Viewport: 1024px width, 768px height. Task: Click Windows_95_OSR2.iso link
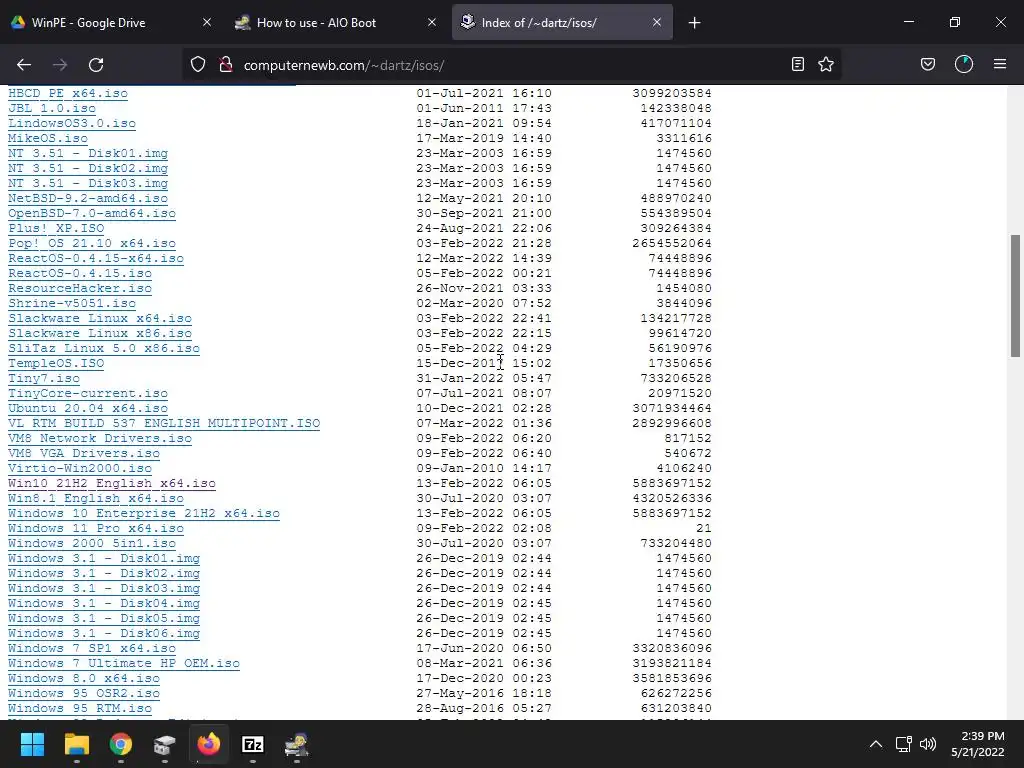click(x=84, y=694)
